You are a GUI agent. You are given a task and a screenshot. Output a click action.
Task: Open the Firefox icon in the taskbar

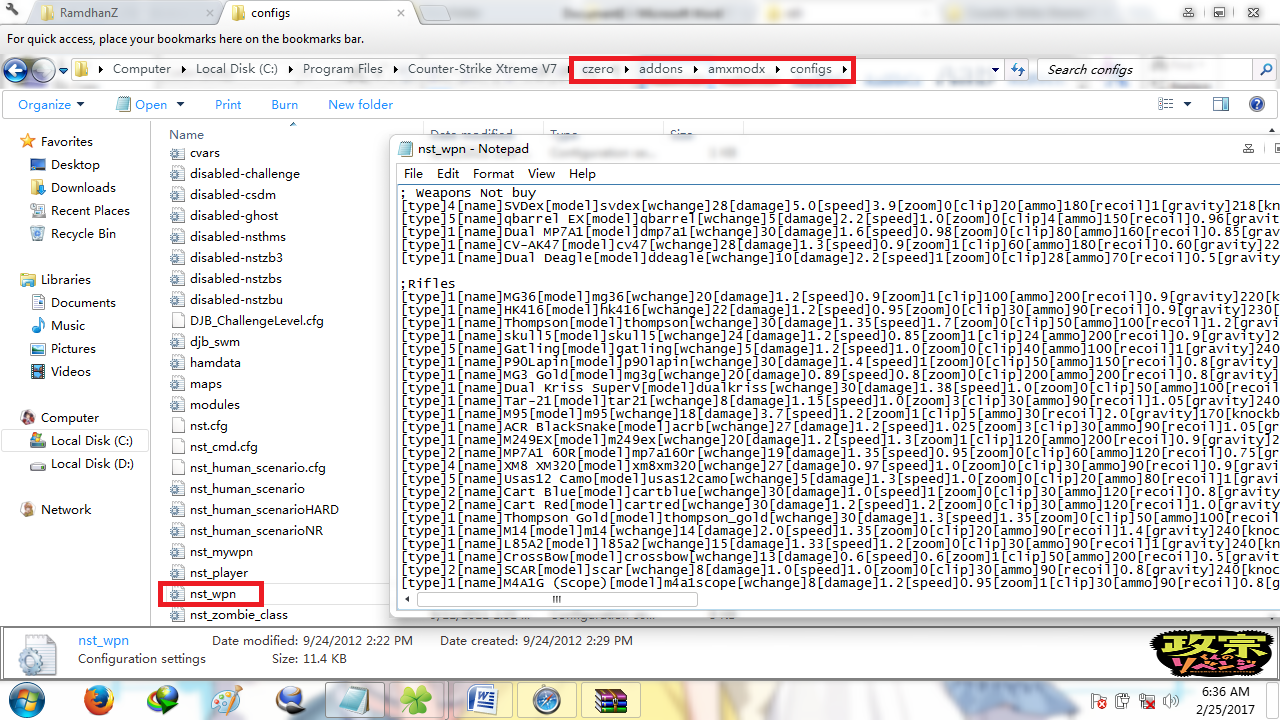point(98,698)
